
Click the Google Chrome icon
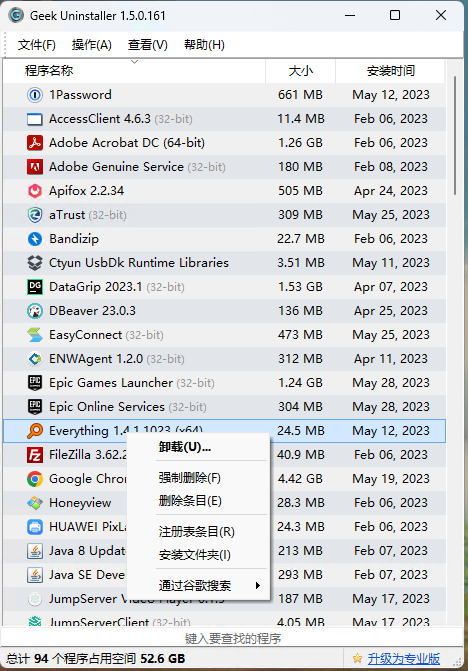click(x=35, y=478)
